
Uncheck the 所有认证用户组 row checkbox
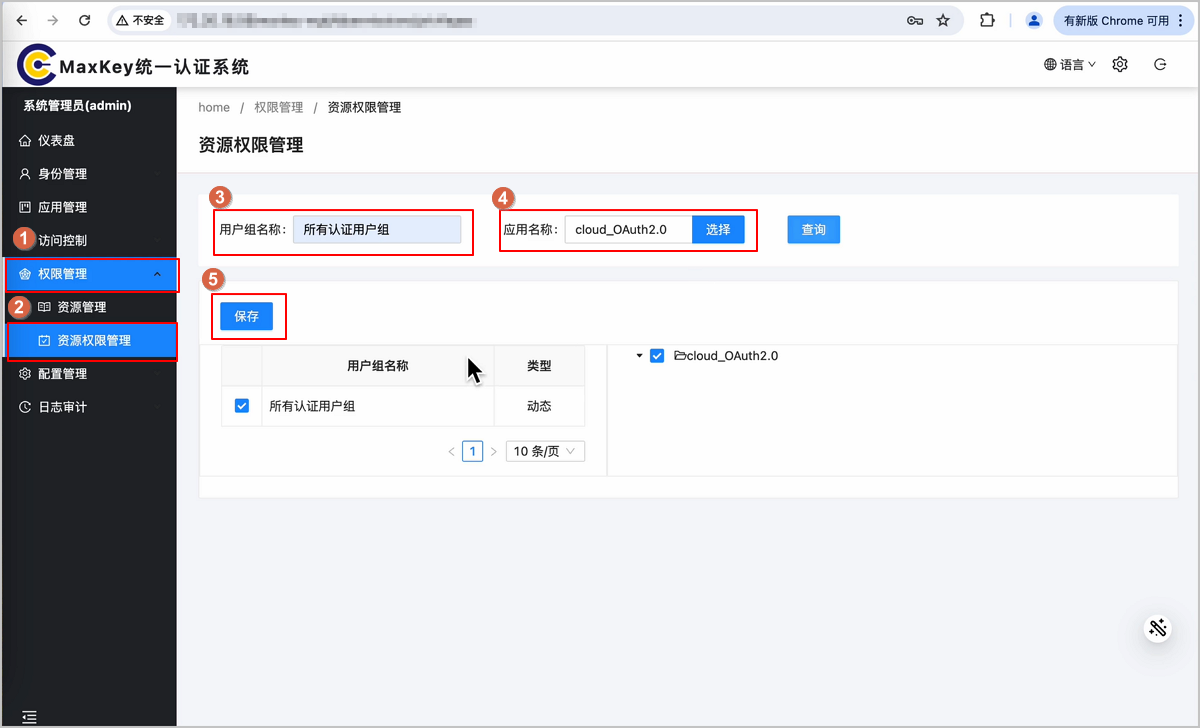[x=241, y=406]
